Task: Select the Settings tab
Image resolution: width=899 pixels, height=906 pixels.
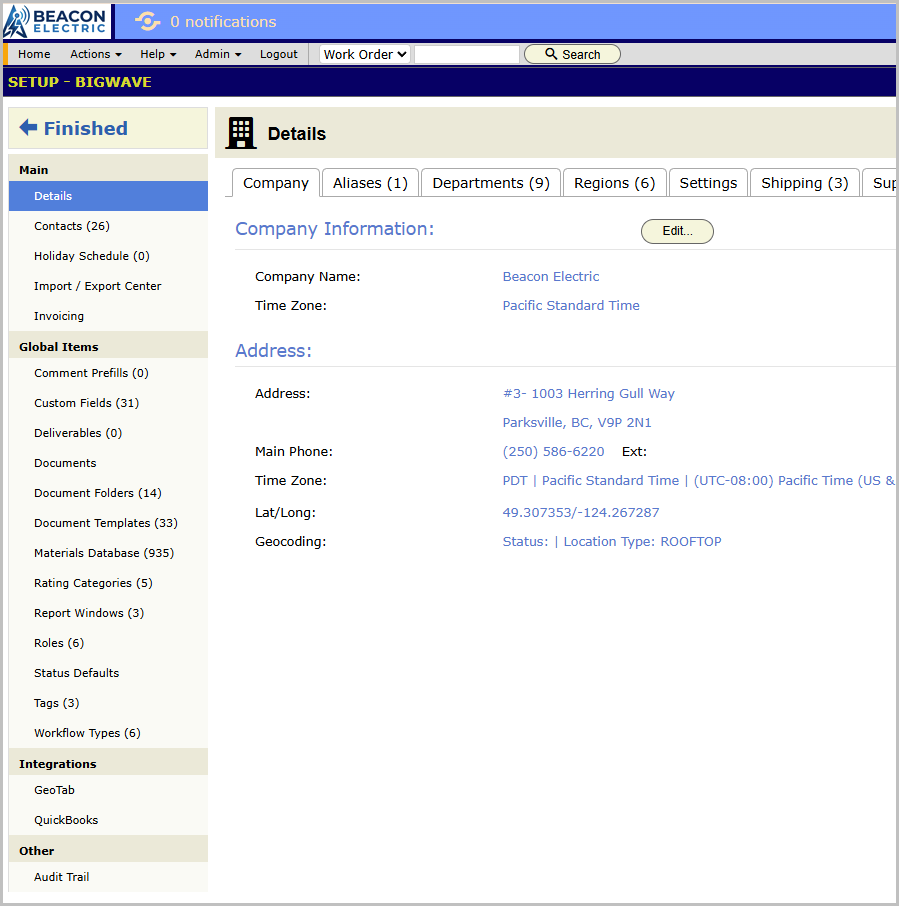Action: point(708,183)
